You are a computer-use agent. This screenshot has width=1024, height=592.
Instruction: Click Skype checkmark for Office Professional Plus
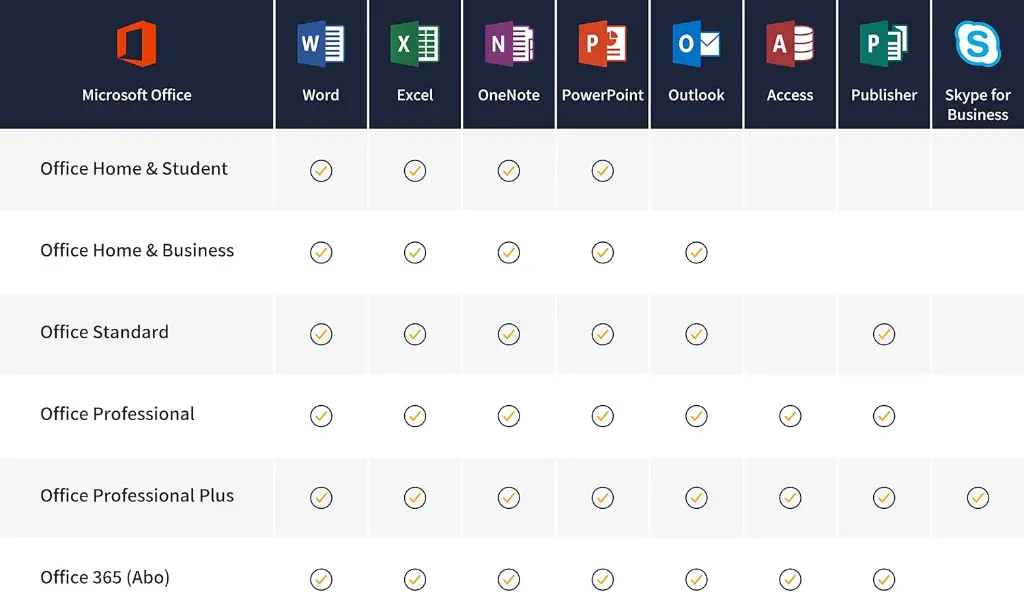pyautogui.click(x=978, y=497)
